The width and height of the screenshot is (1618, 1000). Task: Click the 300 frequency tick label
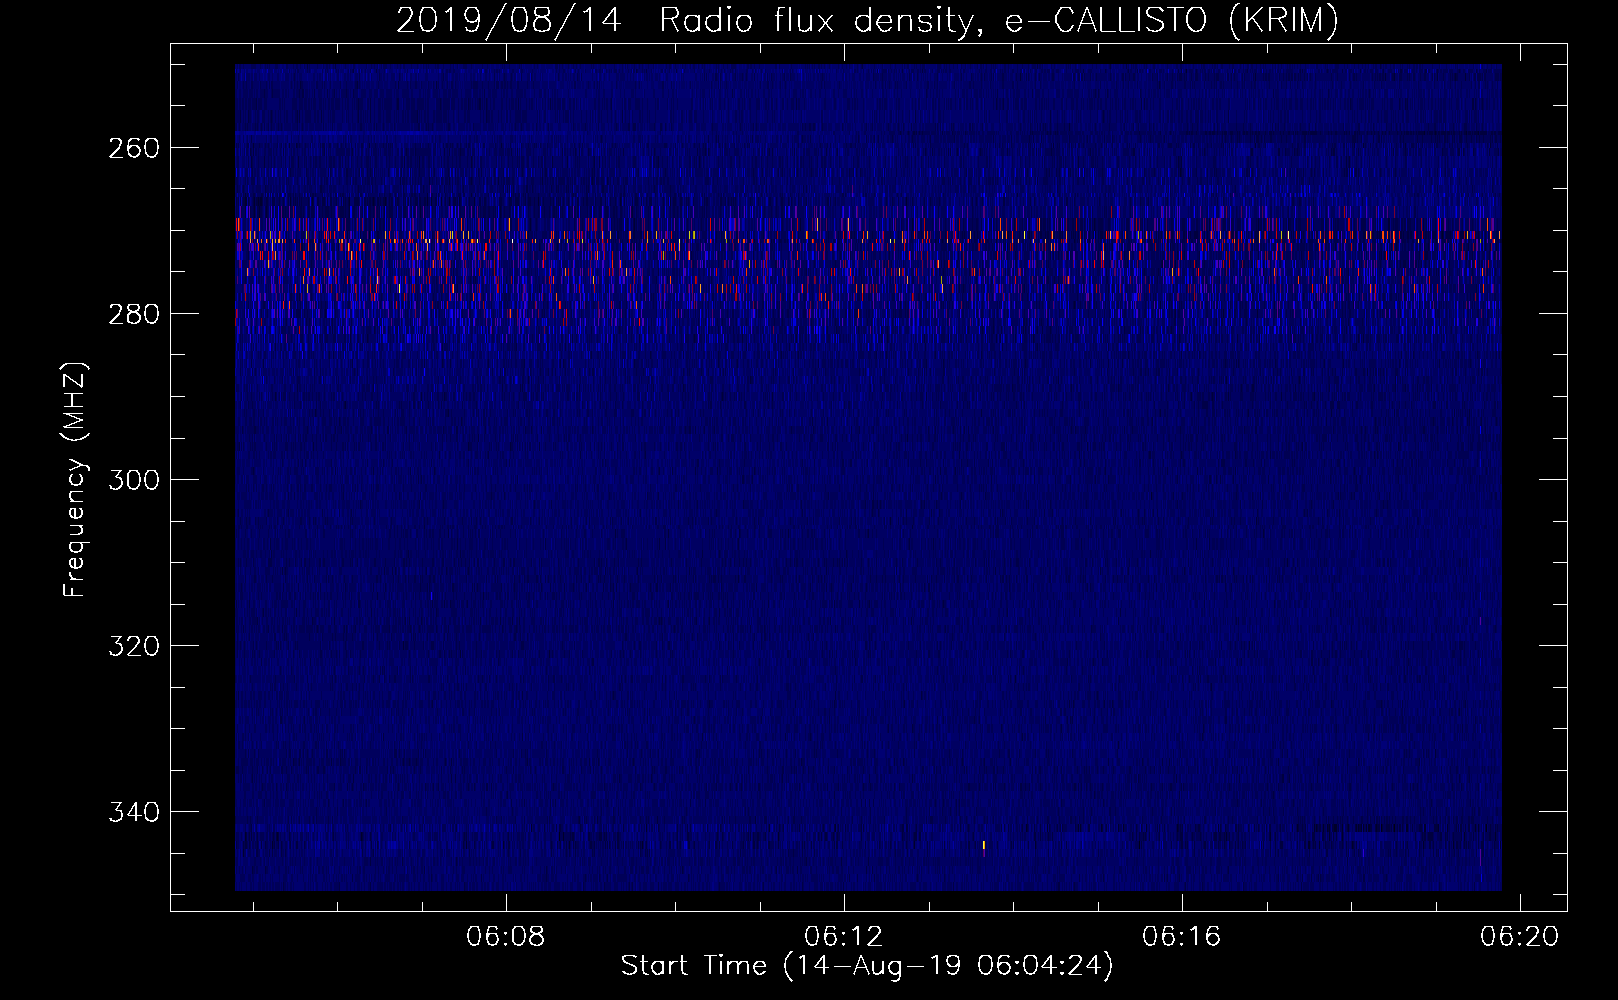[133, 480]
